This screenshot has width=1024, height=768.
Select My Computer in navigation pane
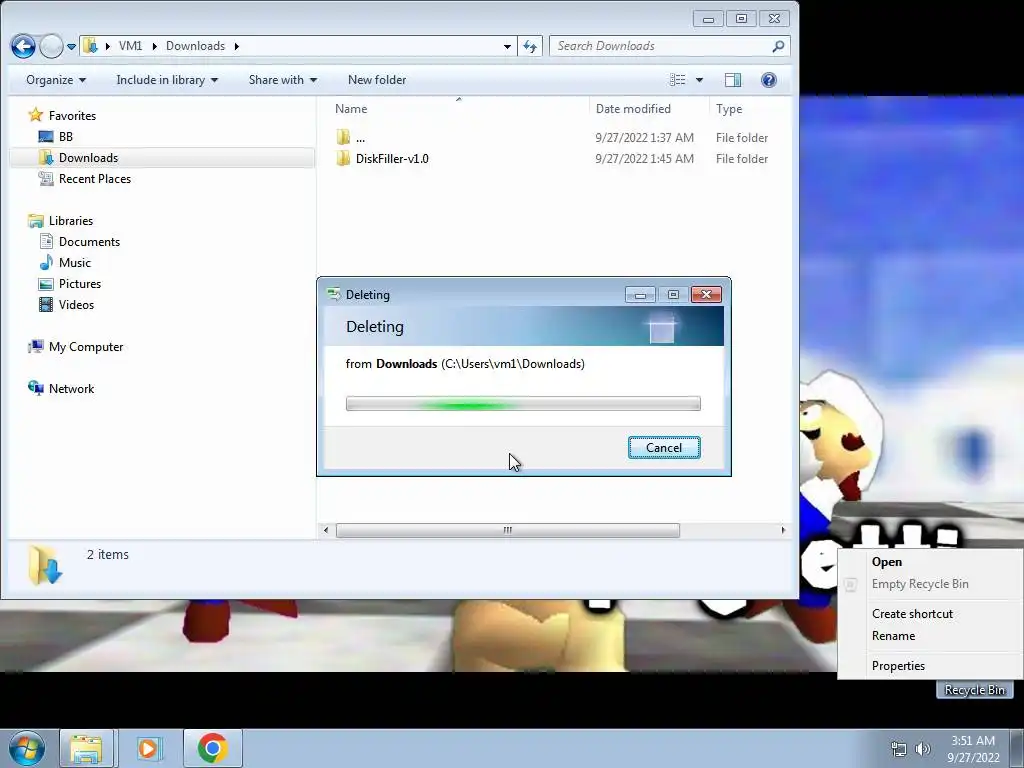point(86,347)
